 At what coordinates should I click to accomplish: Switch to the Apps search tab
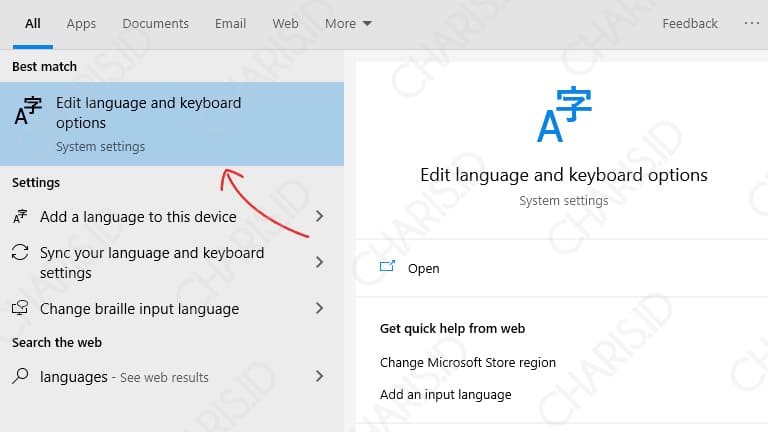tap(81, 24)
